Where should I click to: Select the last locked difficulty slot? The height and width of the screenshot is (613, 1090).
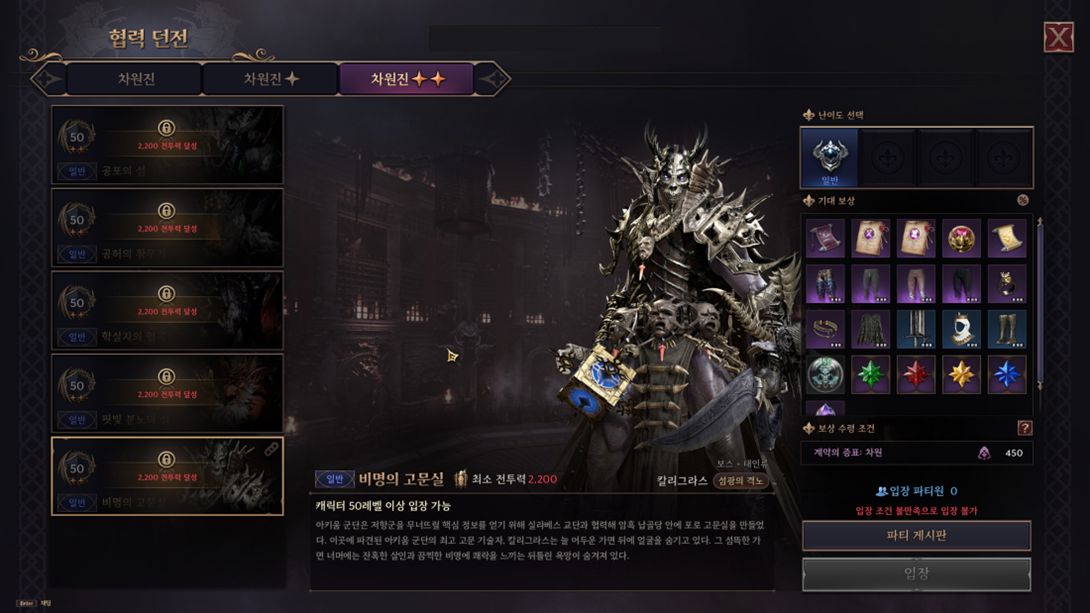(x=1004, y=158)
